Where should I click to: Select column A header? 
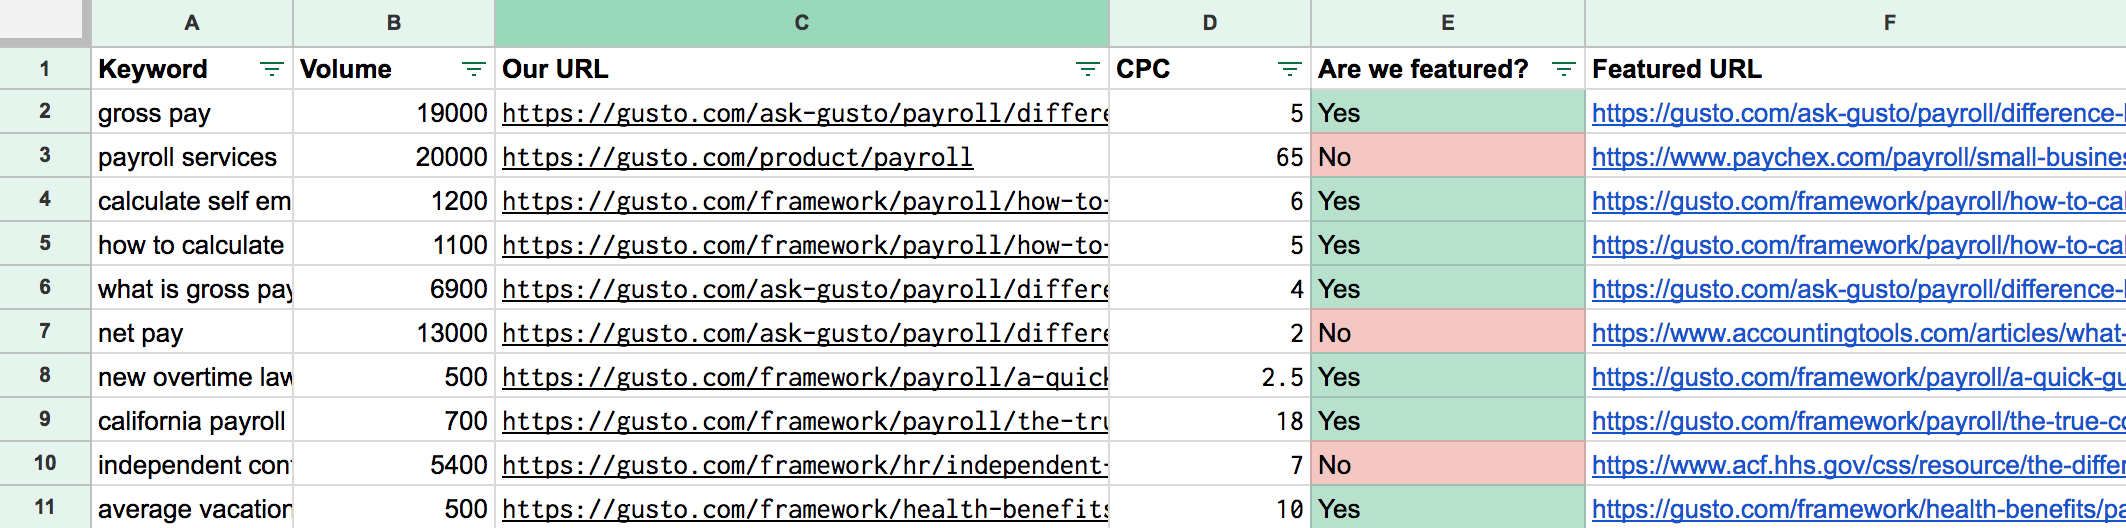192,23
